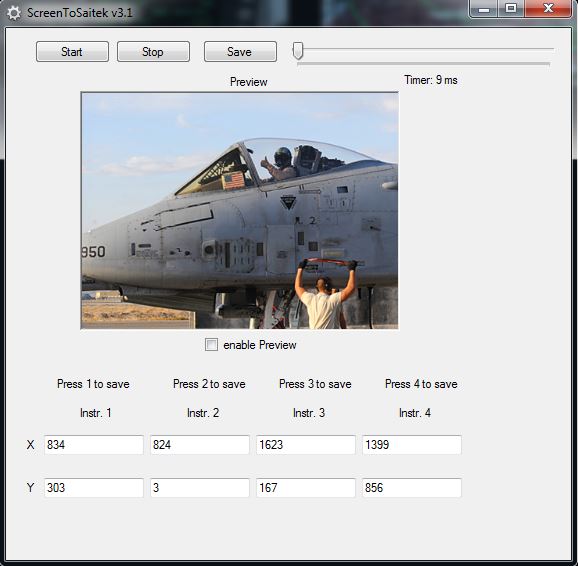The height and width of the screenshot is (566, 578).
Task: Click the Start button
Action: tap(72, 52)
